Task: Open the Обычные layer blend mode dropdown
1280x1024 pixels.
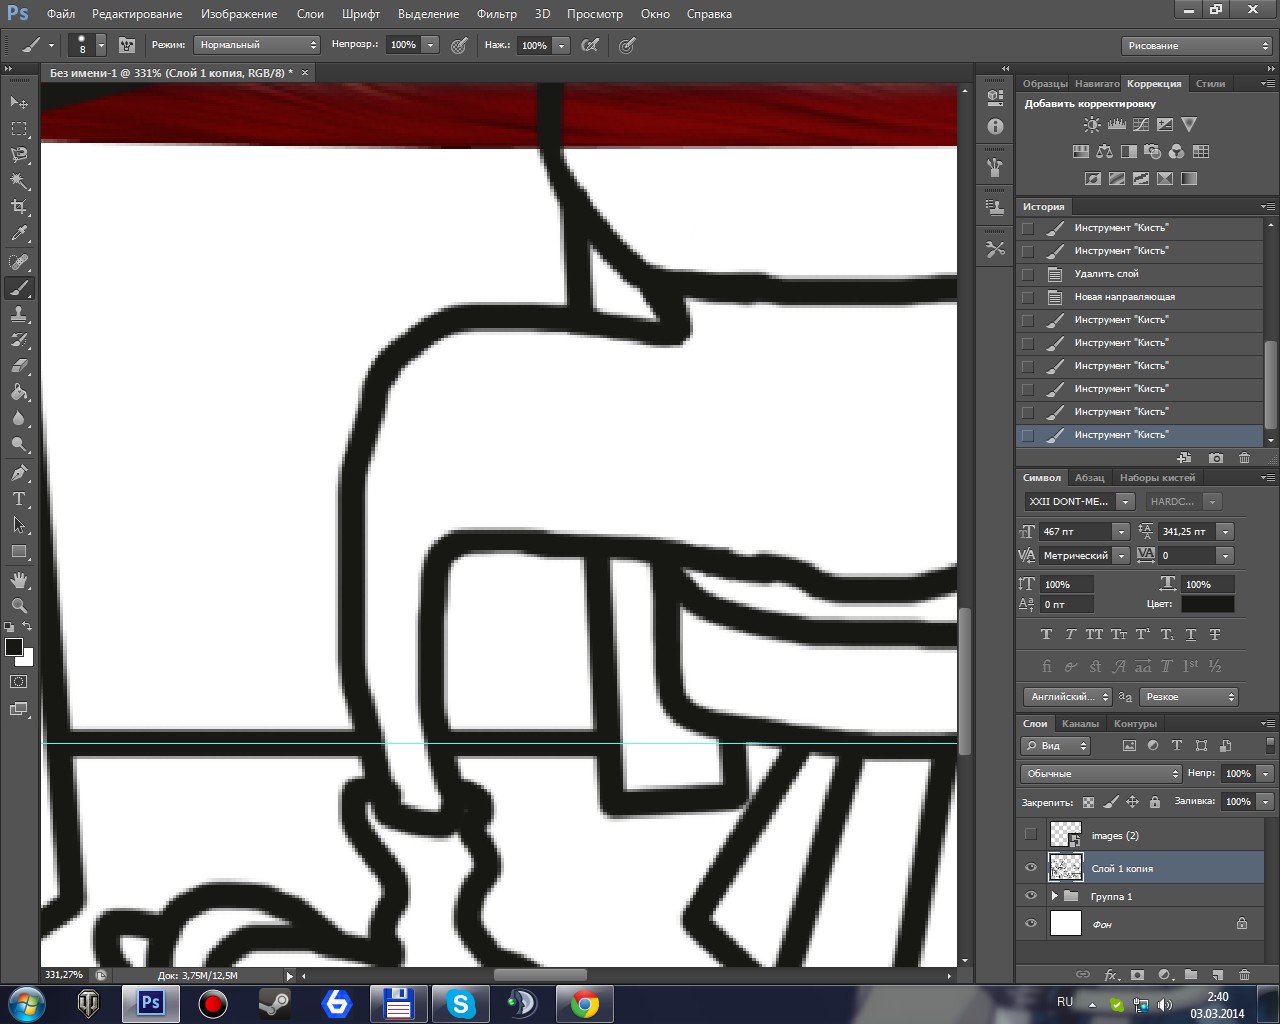Action: [x=1101, y=774]
